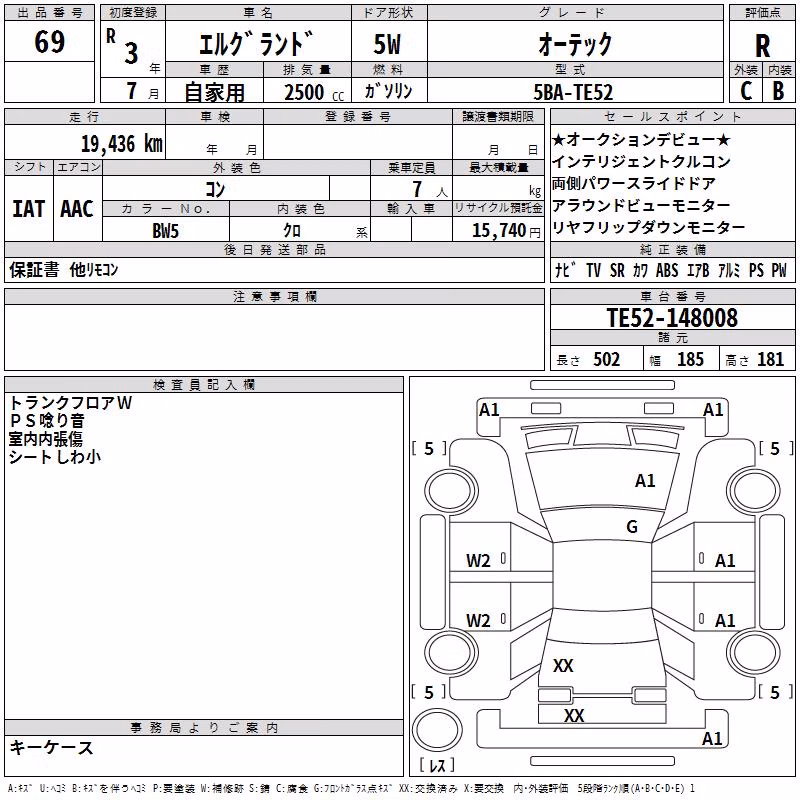Click the A1 mark on the hood
The width and height of the screenshot is (800, 800).
[645, 480]
